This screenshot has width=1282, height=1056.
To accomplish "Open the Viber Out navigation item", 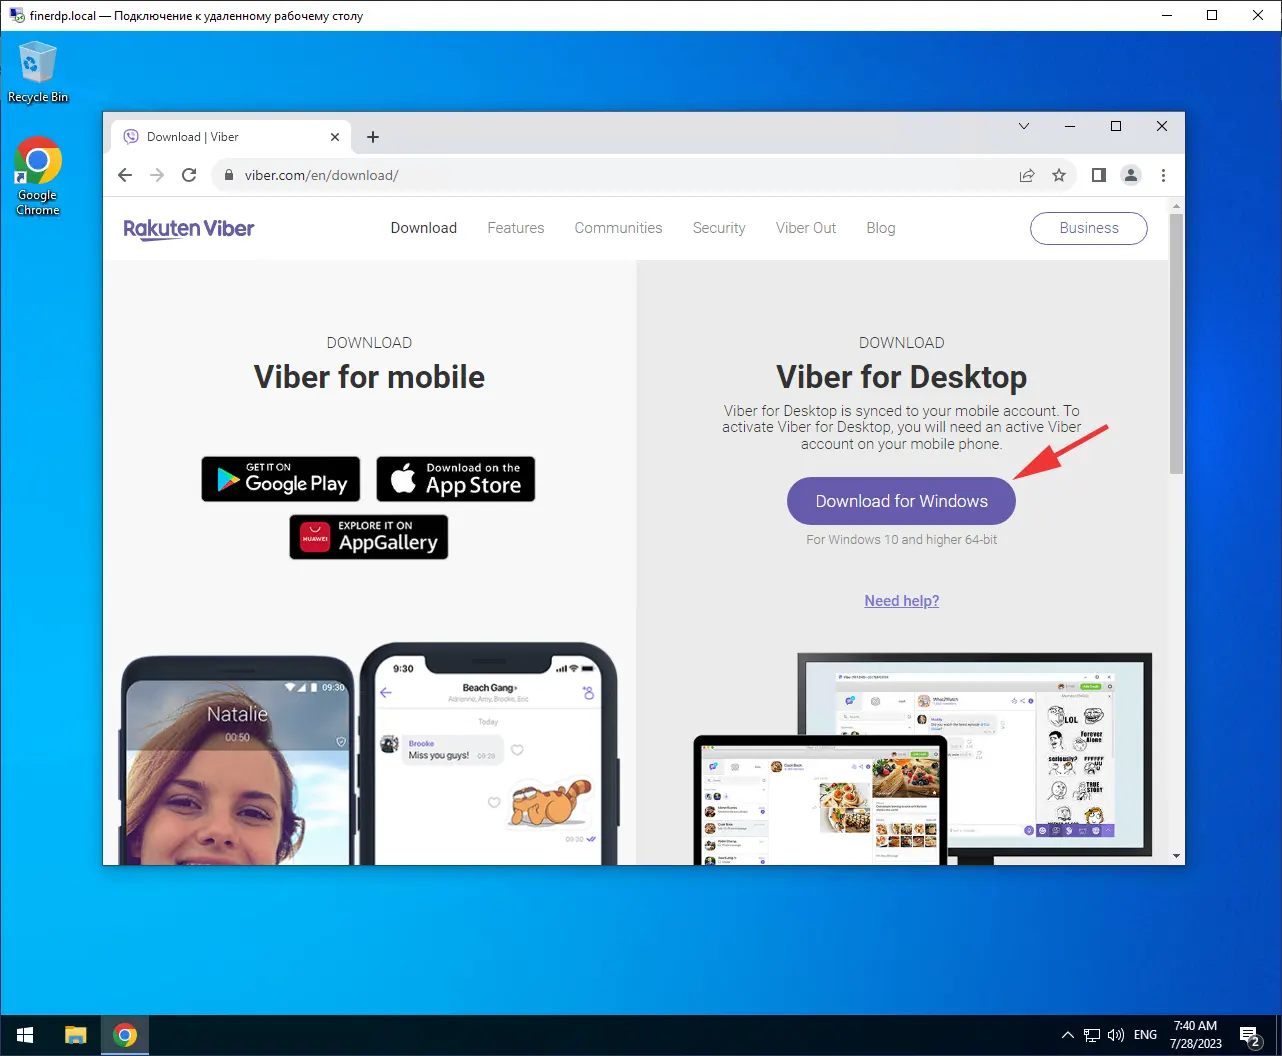I will pyautogui.click(x=805, y=228).
